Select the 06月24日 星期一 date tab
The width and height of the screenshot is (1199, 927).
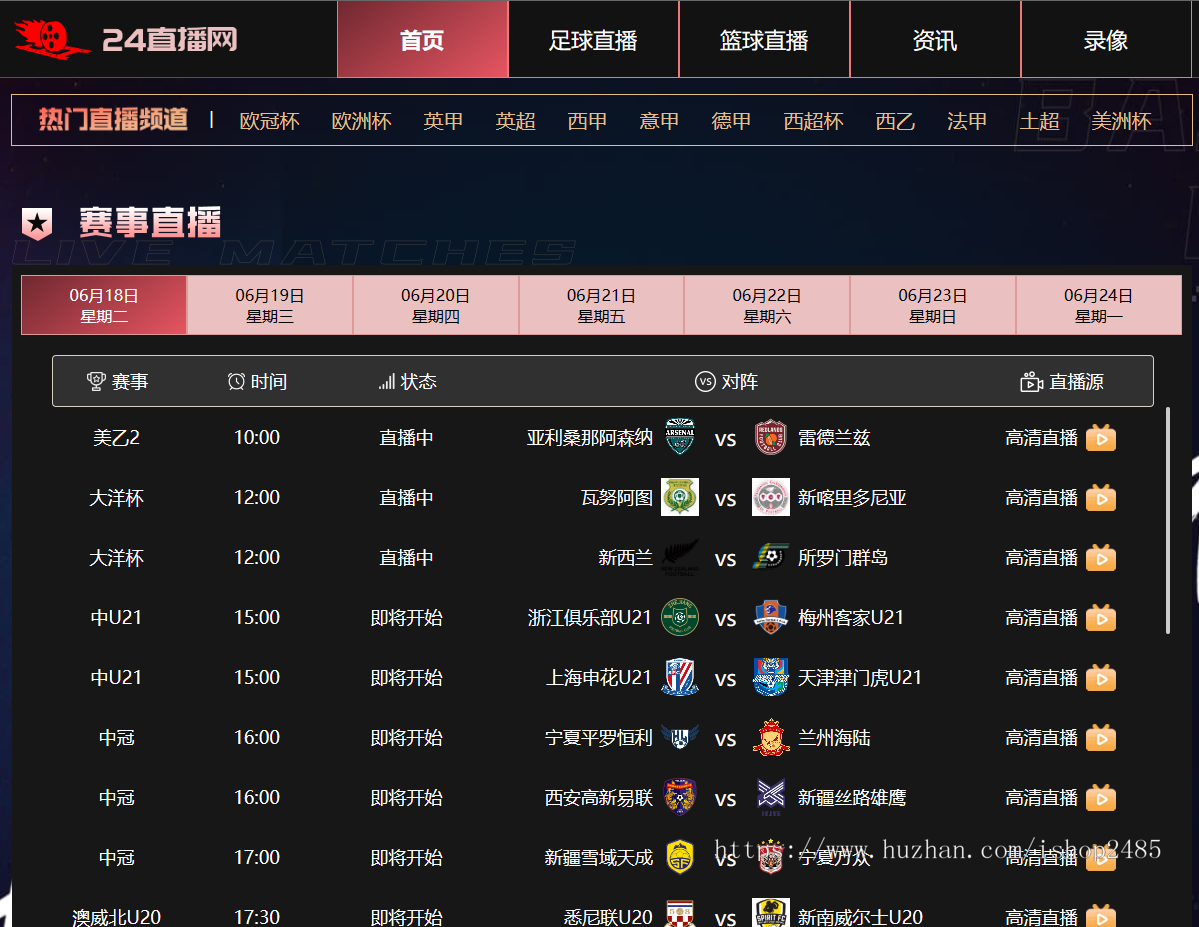(1099, 305)
